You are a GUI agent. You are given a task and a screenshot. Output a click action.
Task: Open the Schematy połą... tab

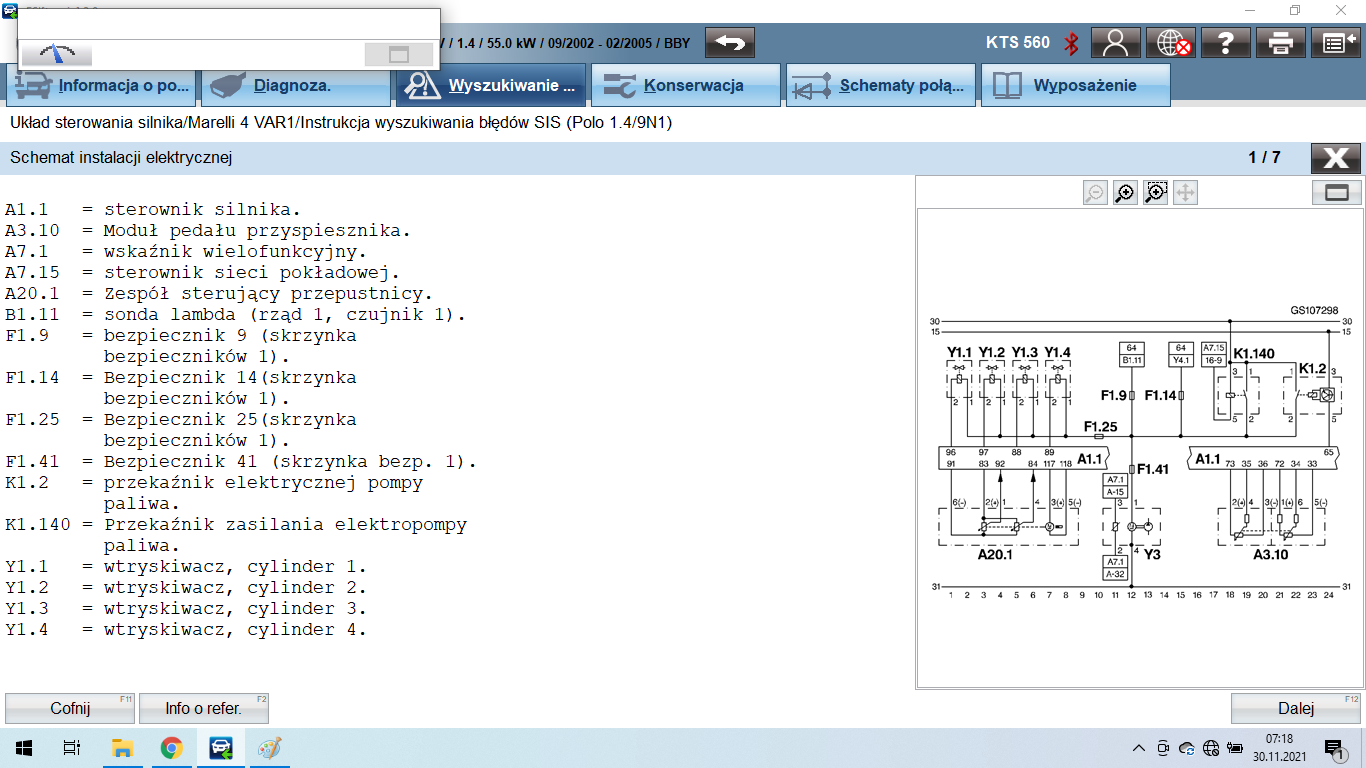(881, 85)
